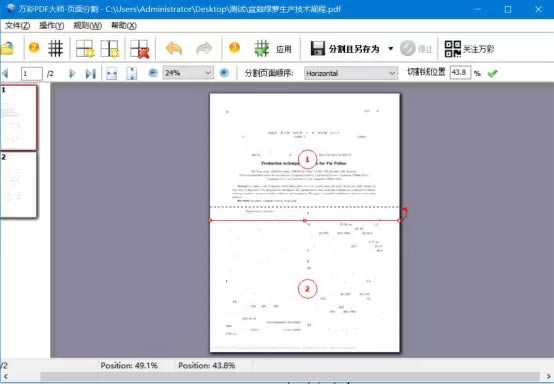Click the second orange step badge

pyautogui.click(x=234, y=47)
